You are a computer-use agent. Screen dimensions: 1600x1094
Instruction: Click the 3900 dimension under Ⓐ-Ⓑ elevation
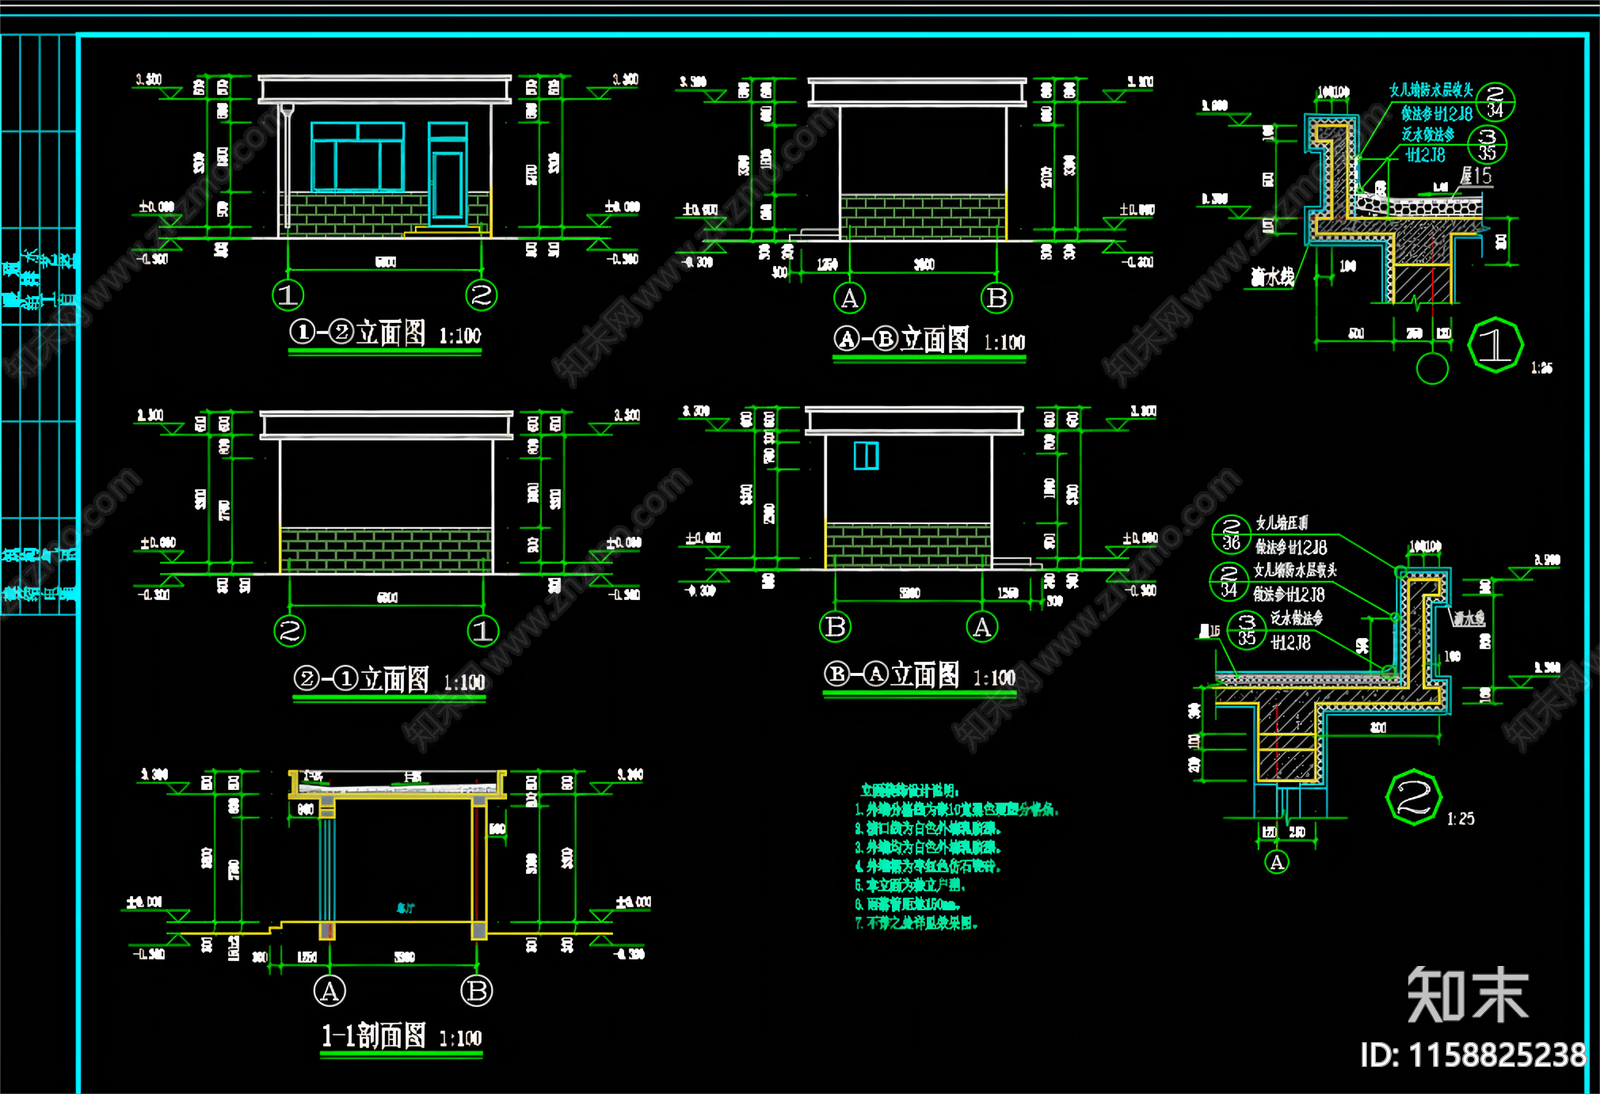click(x=924, y=265)
